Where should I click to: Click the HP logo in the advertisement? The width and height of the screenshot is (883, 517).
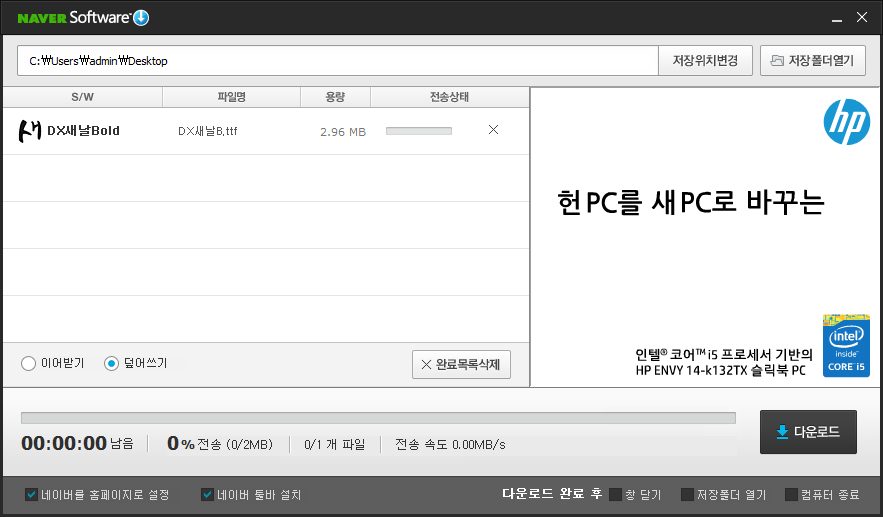click(x=846, y=122)
